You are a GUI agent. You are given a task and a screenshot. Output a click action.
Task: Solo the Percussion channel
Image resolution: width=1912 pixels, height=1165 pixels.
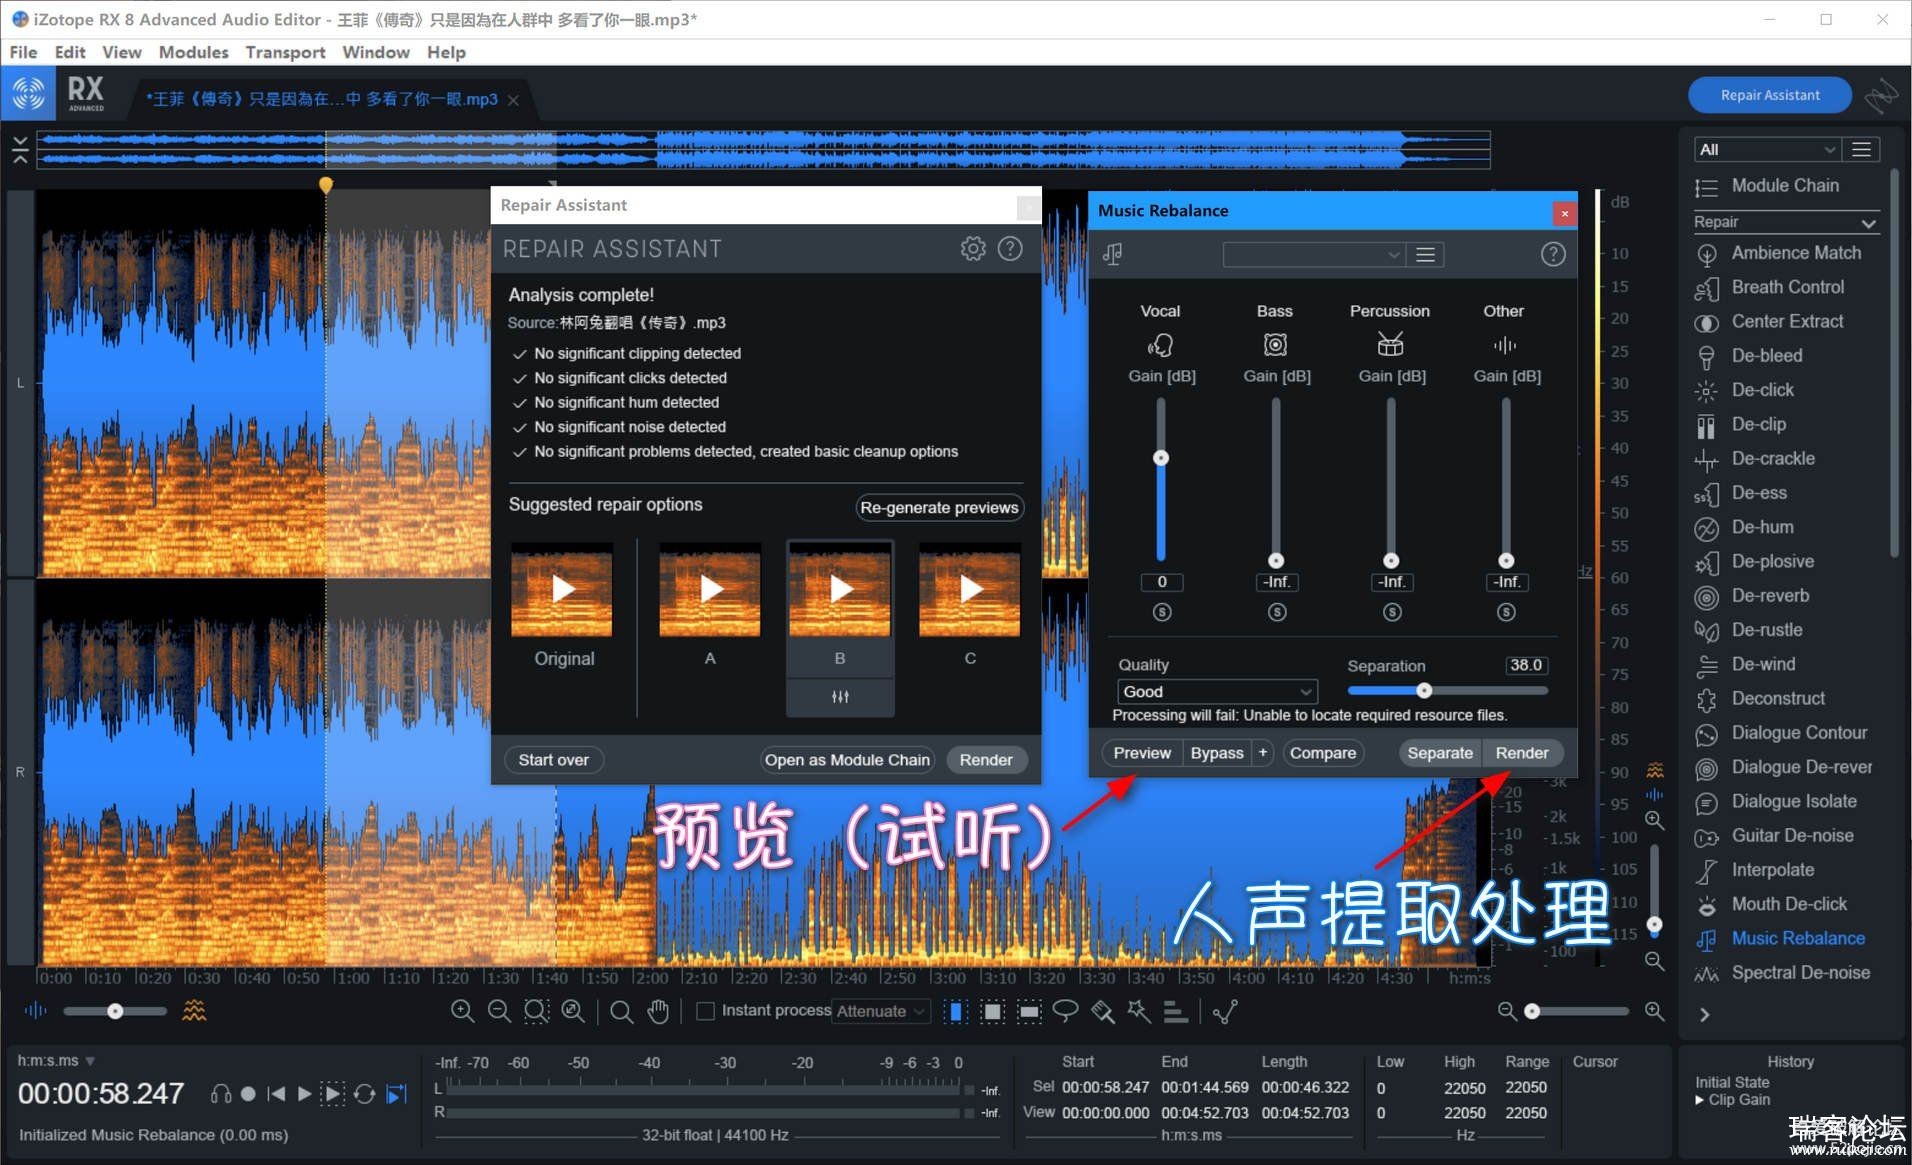(1392, 612)
